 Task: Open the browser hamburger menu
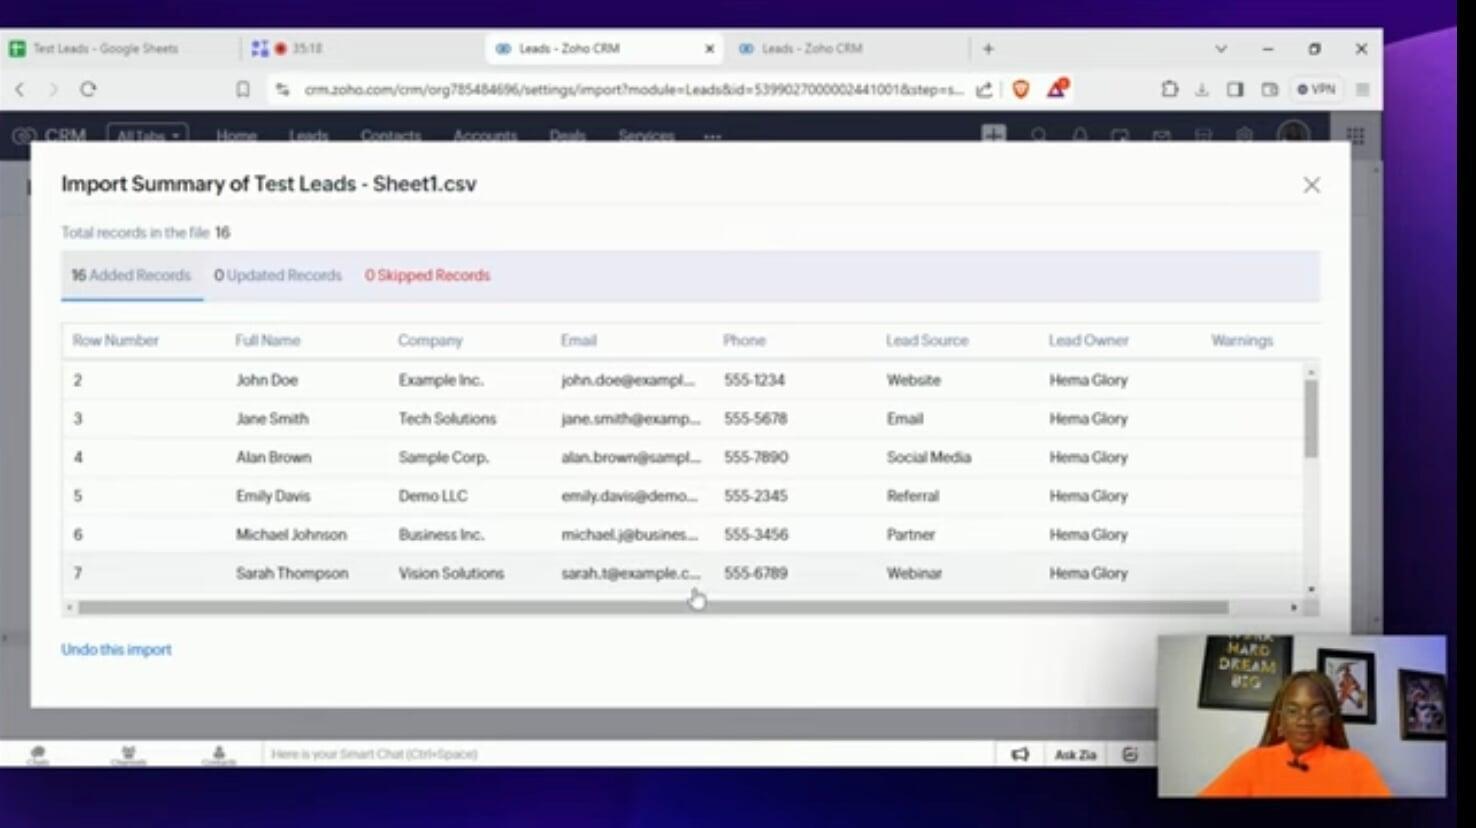click(1361, 89)
